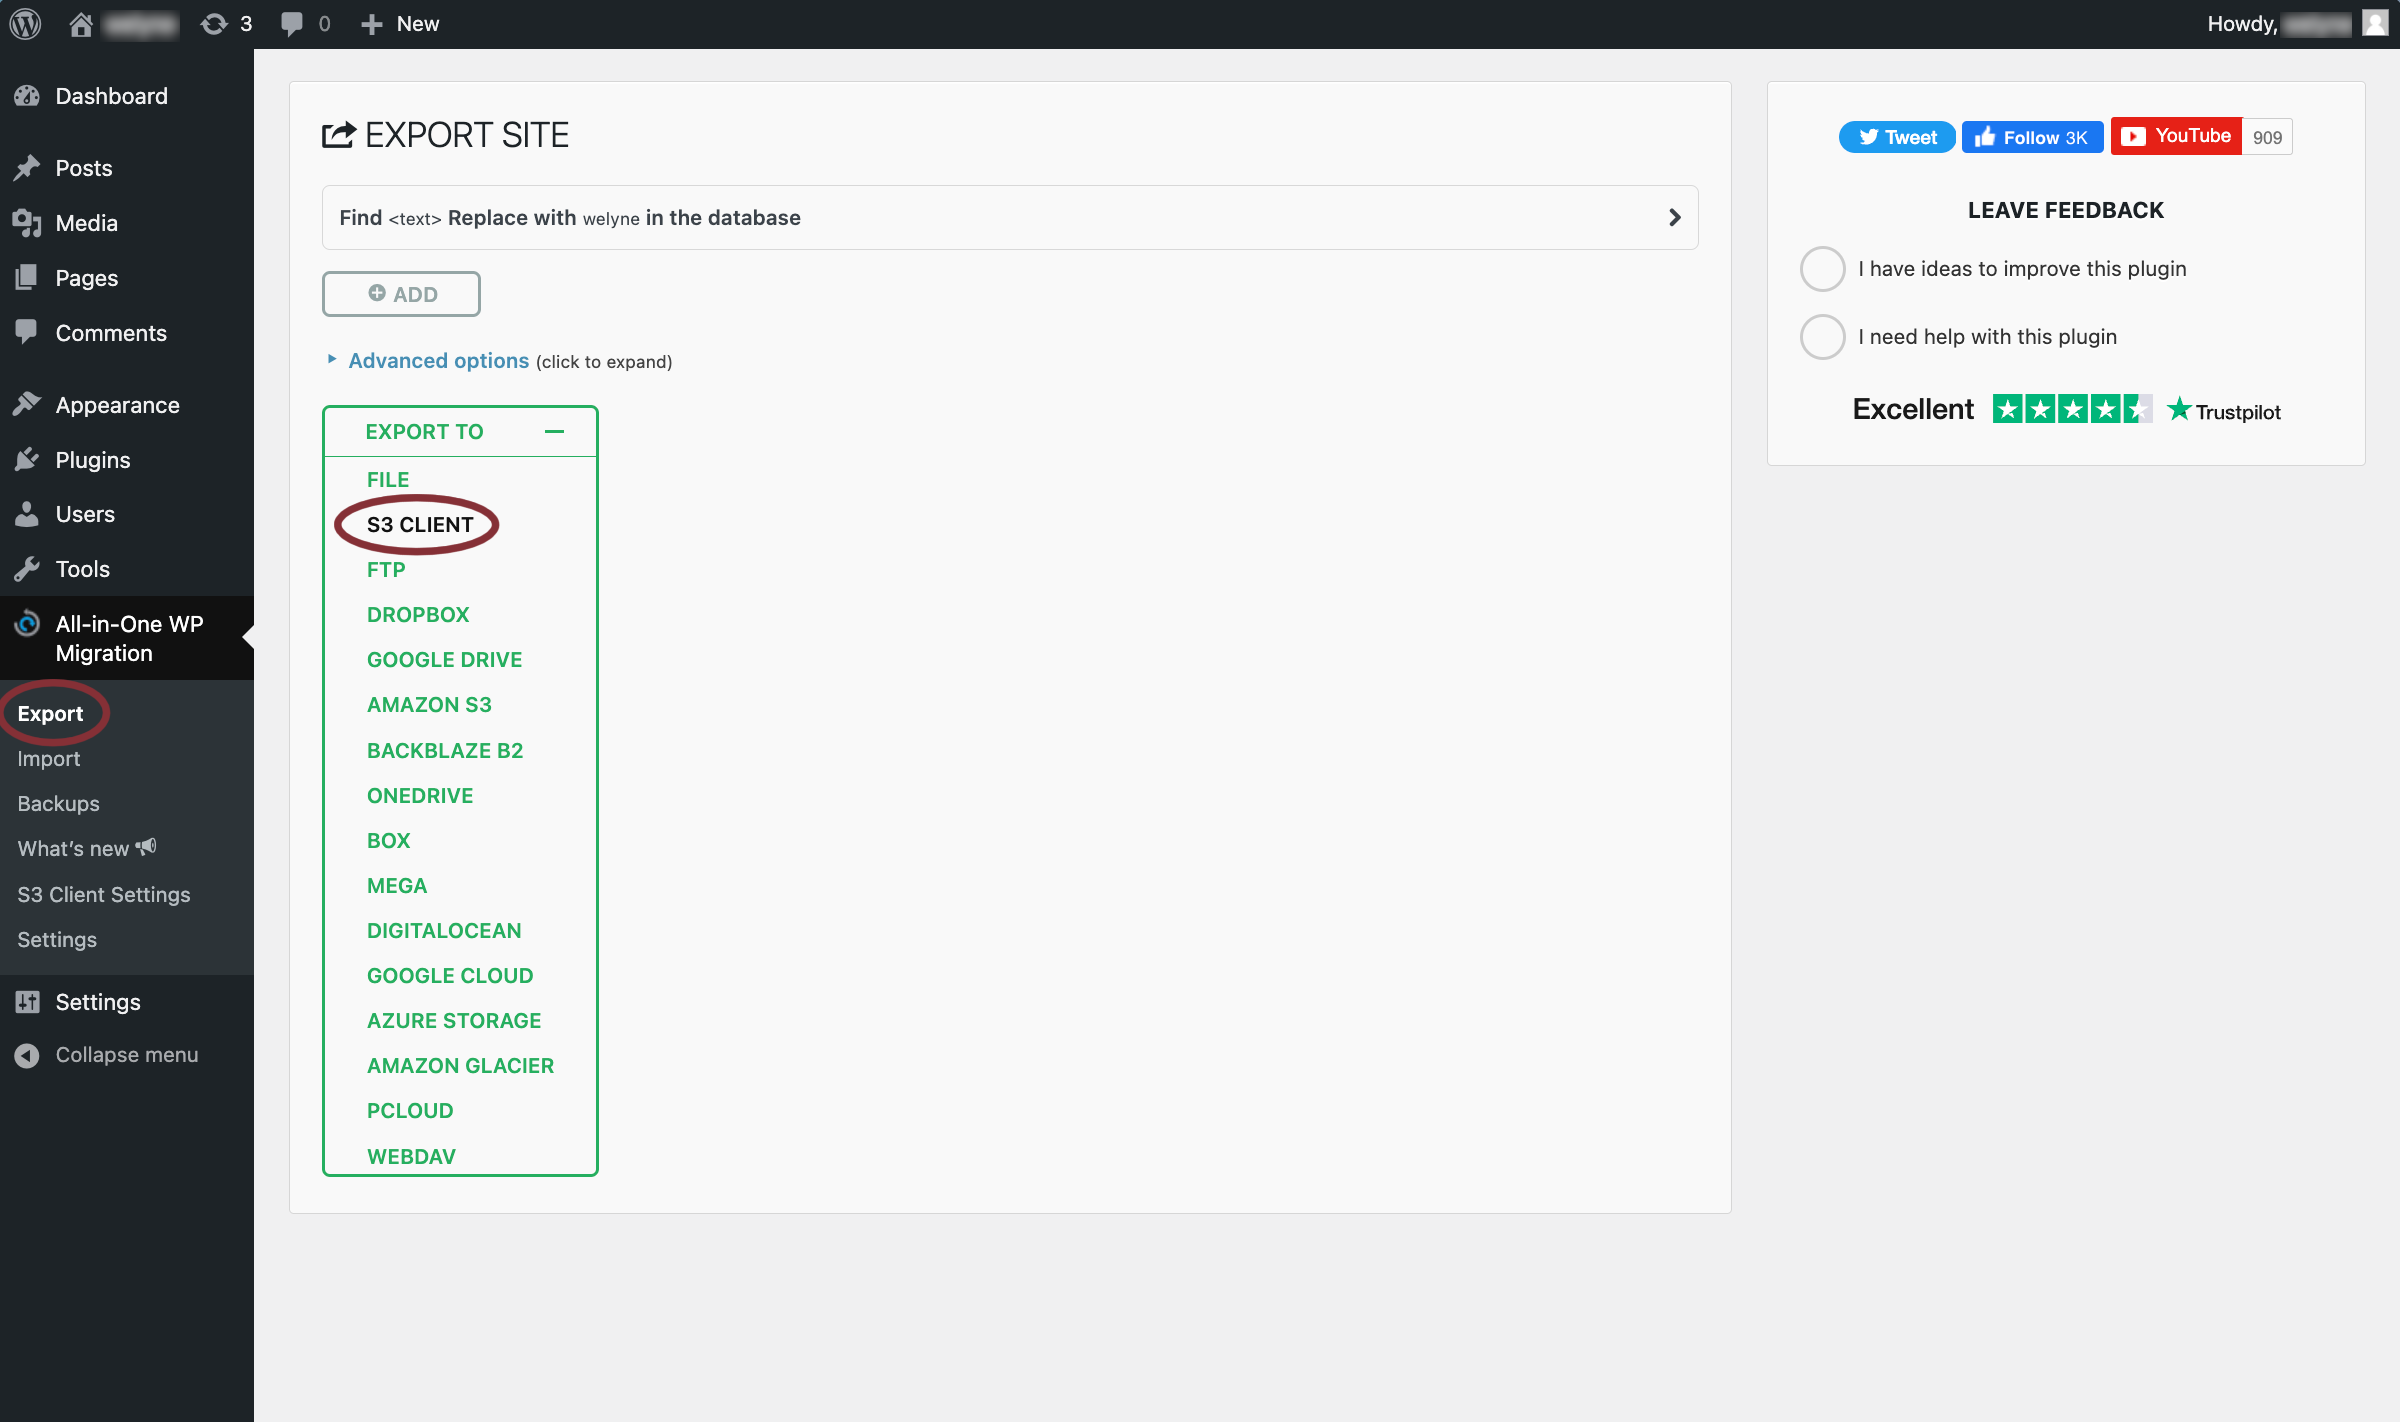Screen dimensions: 2400x1422
Task: Click the Export icon in sidebar
Action: coord(49,711)
